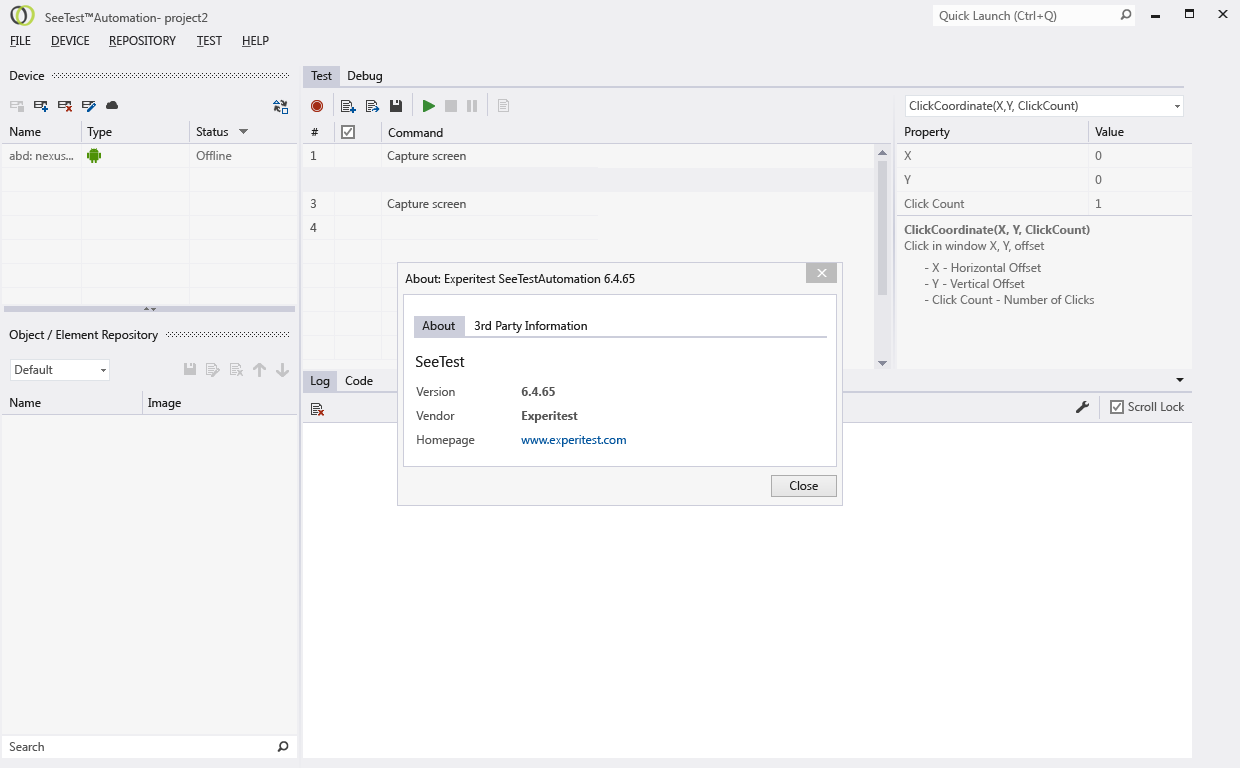Viewport: 1240px width, 768px height.
Task: Click the Status column sort arrow
Action: point(243,132)
